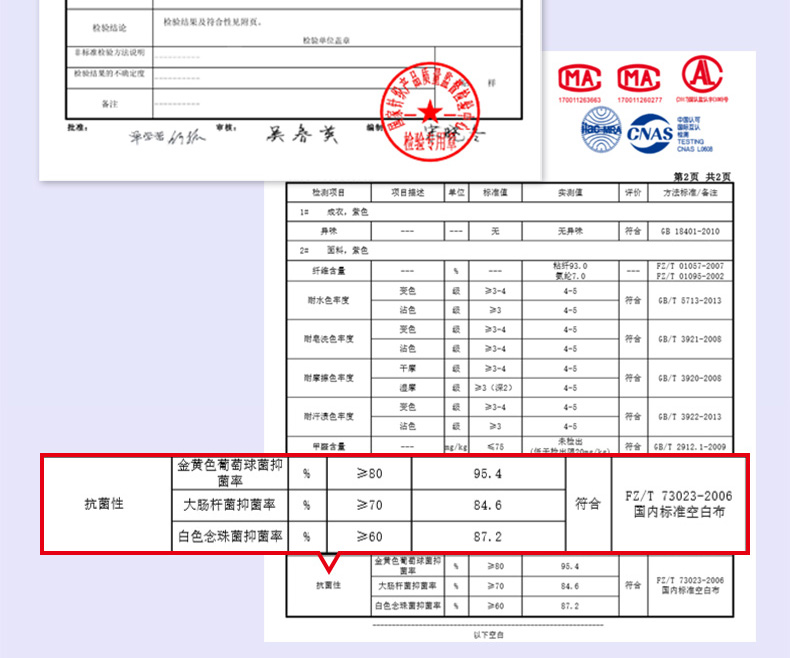This screenshot has height=658, width=790.
Task: Click the '粘纤93.0 氨纶7.0' fiber content value
Action: (x=570, y=271)
